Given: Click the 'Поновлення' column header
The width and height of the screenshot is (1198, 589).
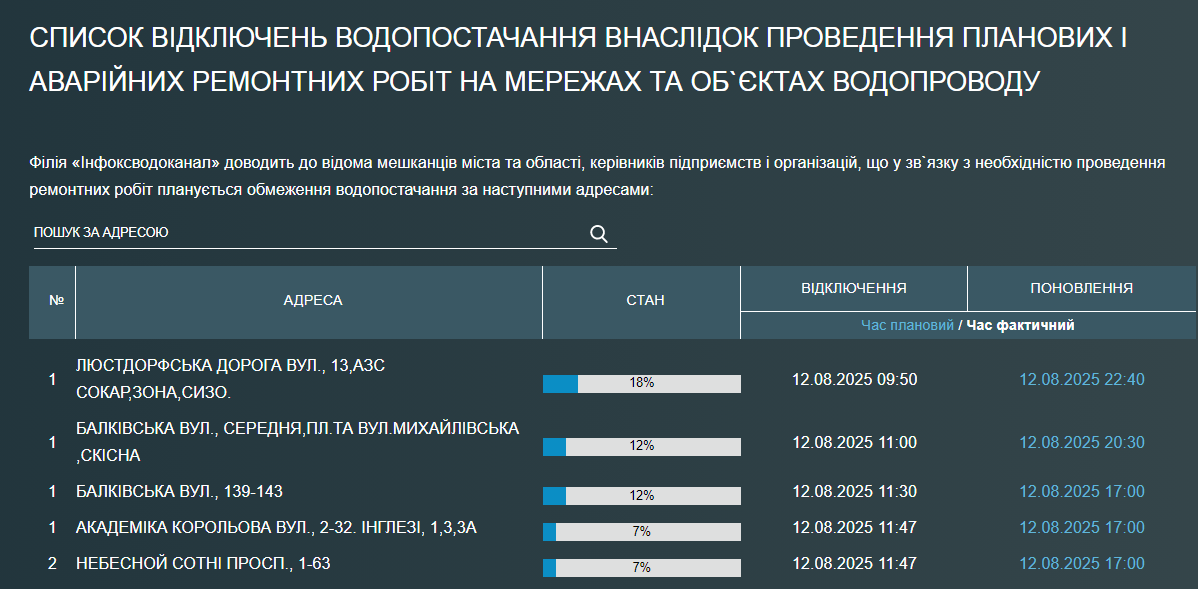Looking at the screenshot, I should point(1081,288).
